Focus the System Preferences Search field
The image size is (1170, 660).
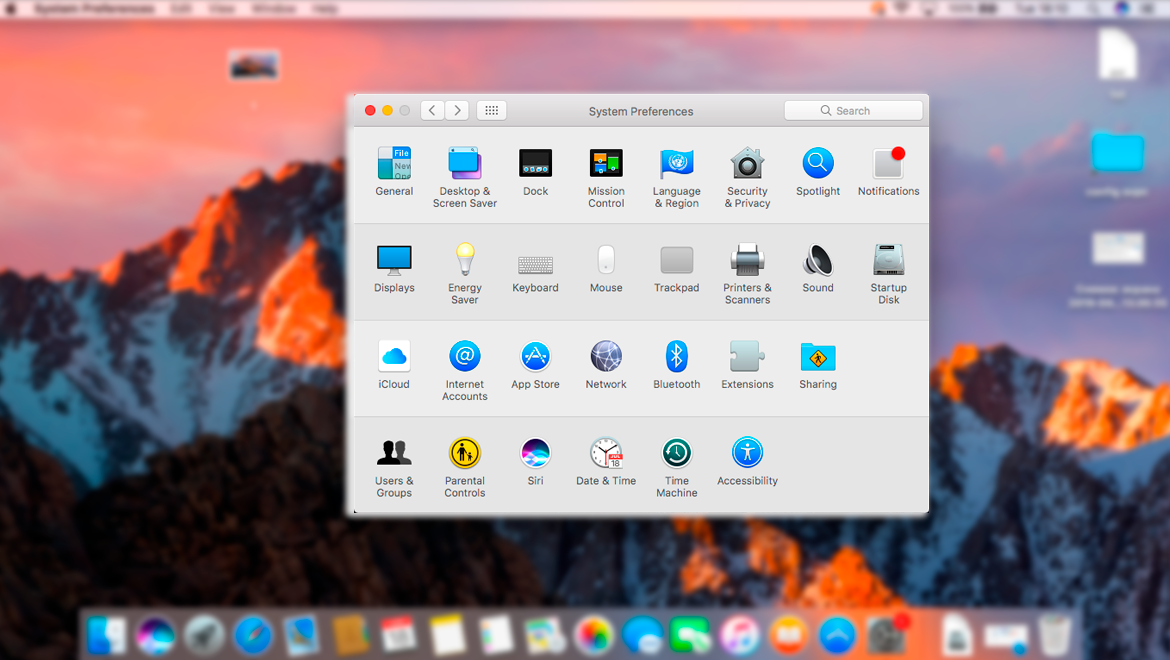click(x=853, y=110)
